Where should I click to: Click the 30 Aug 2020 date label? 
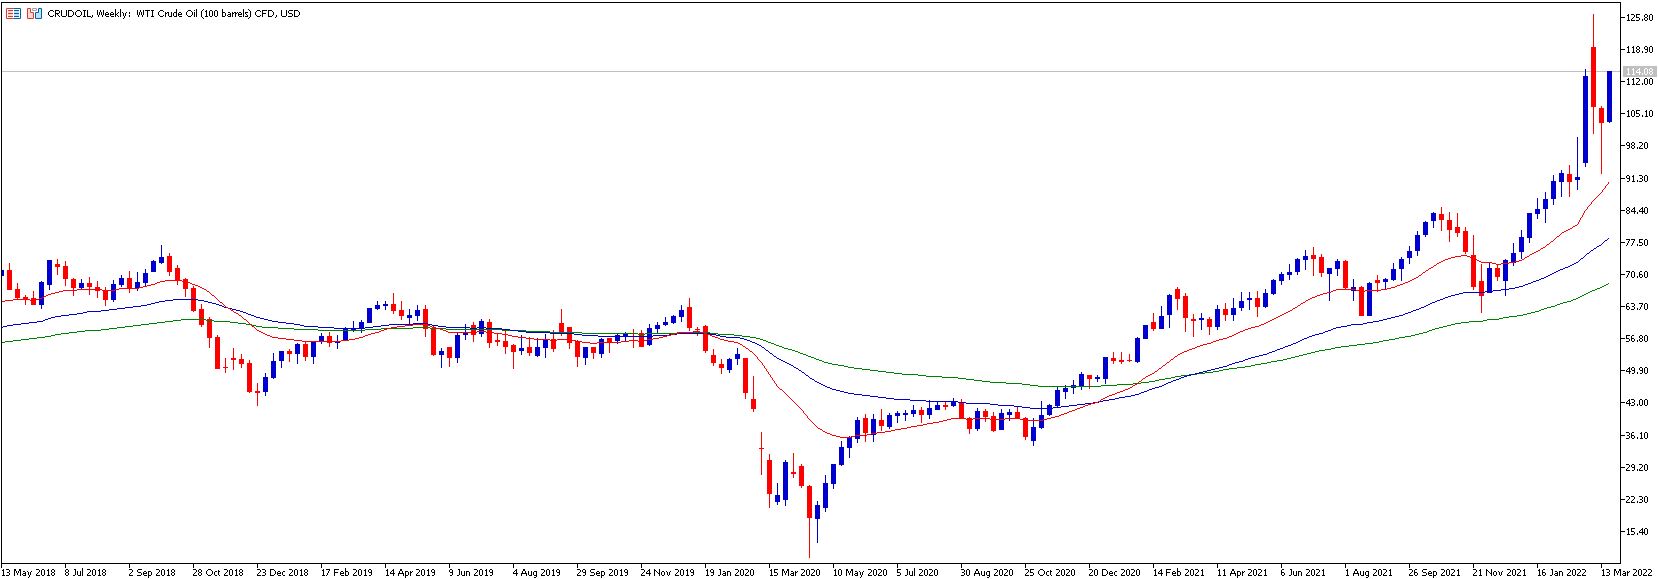[x=987, y=573]
